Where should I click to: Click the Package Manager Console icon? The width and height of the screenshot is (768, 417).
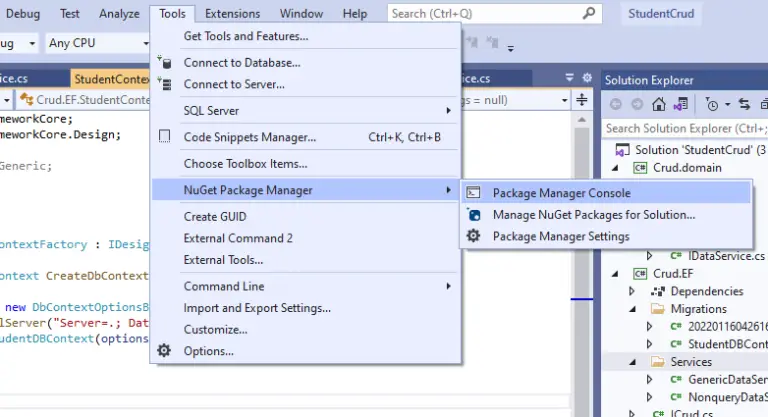click(474, 192)
